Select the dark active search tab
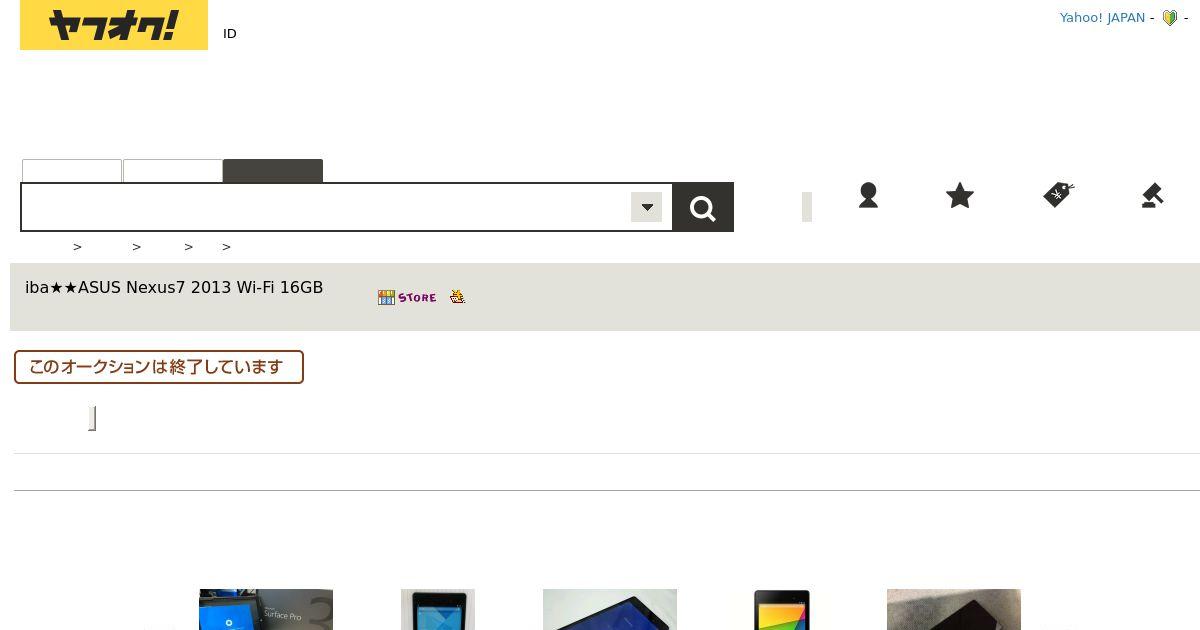Image resolution: width=1200 pixels, height=630 pixels. click(273, 171)
